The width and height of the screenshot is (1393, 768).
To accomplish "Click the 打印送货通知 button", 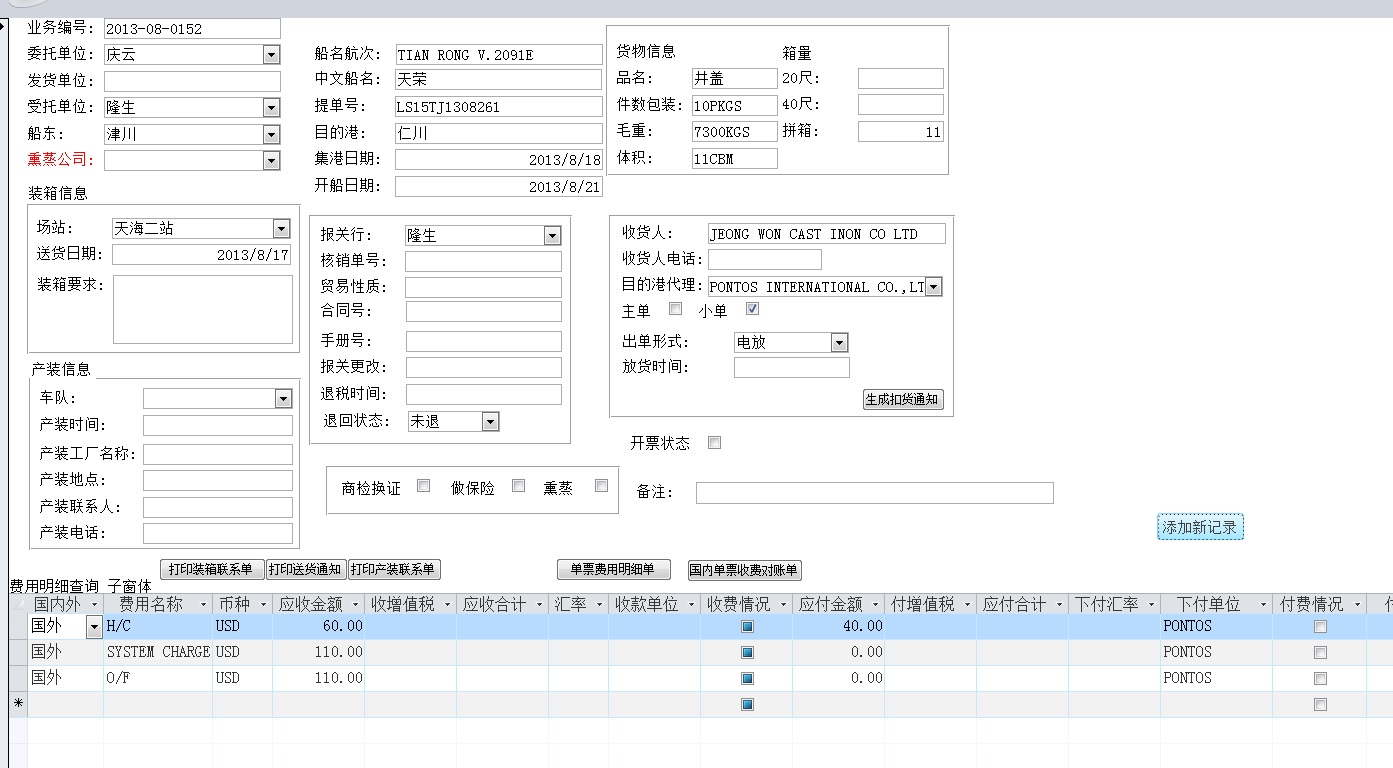I will [x=305, y=570].
